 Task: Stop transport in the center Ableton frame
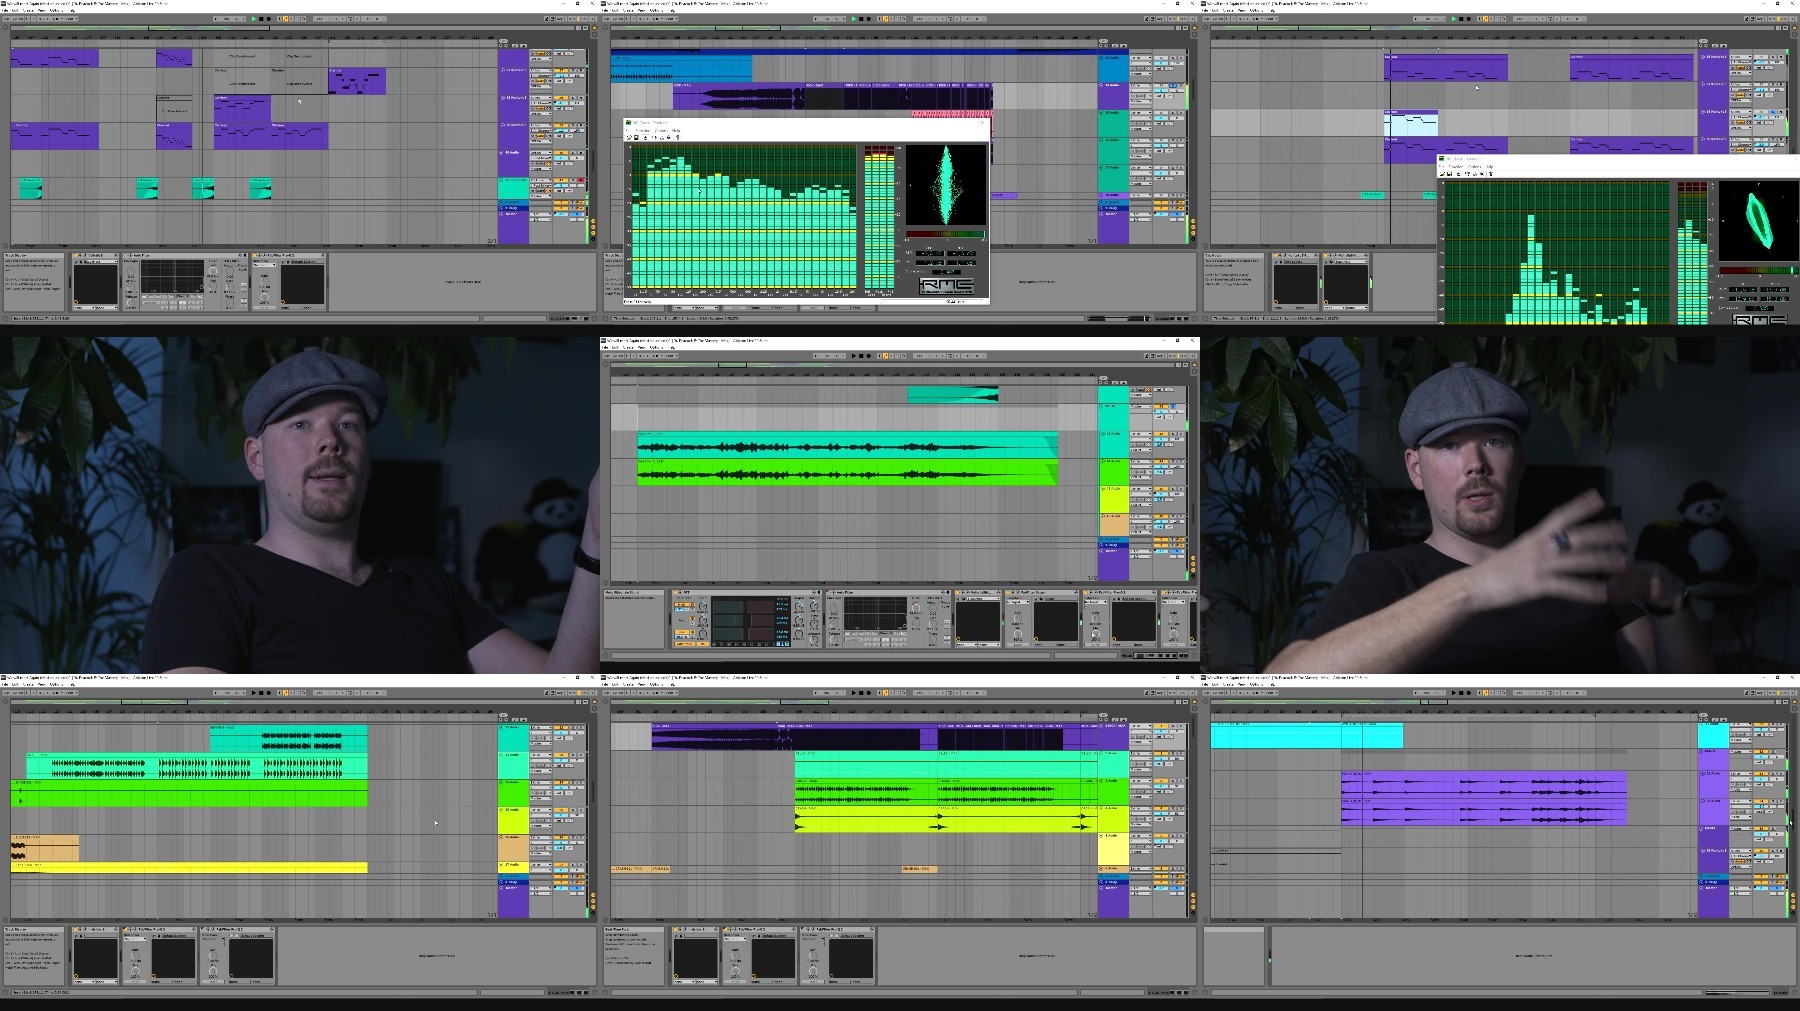tap(861, 356)
